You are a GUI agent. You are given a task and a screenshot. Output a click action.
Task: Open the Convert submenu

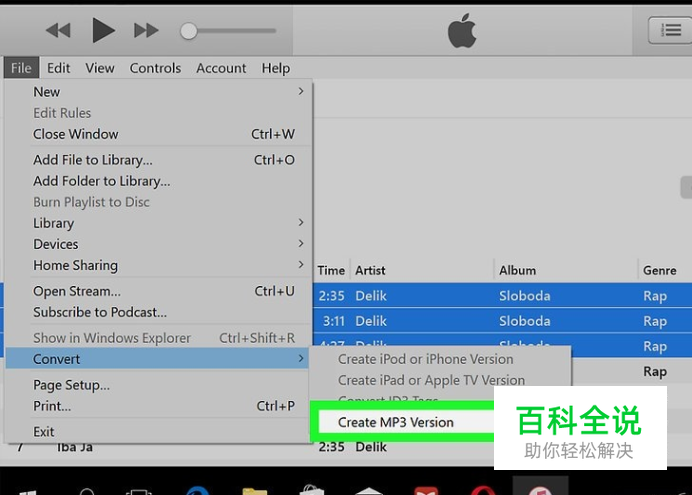(x=158, y=359)
